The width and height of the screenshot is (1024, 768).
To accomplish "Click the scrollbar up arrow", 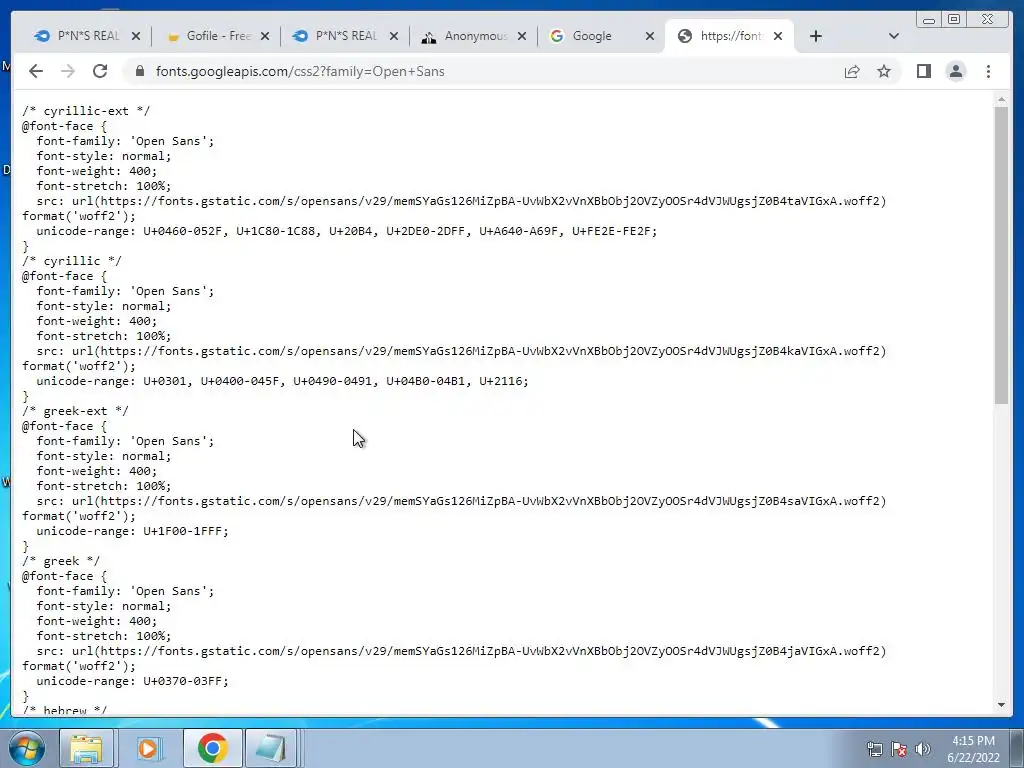I will 1001,99.
